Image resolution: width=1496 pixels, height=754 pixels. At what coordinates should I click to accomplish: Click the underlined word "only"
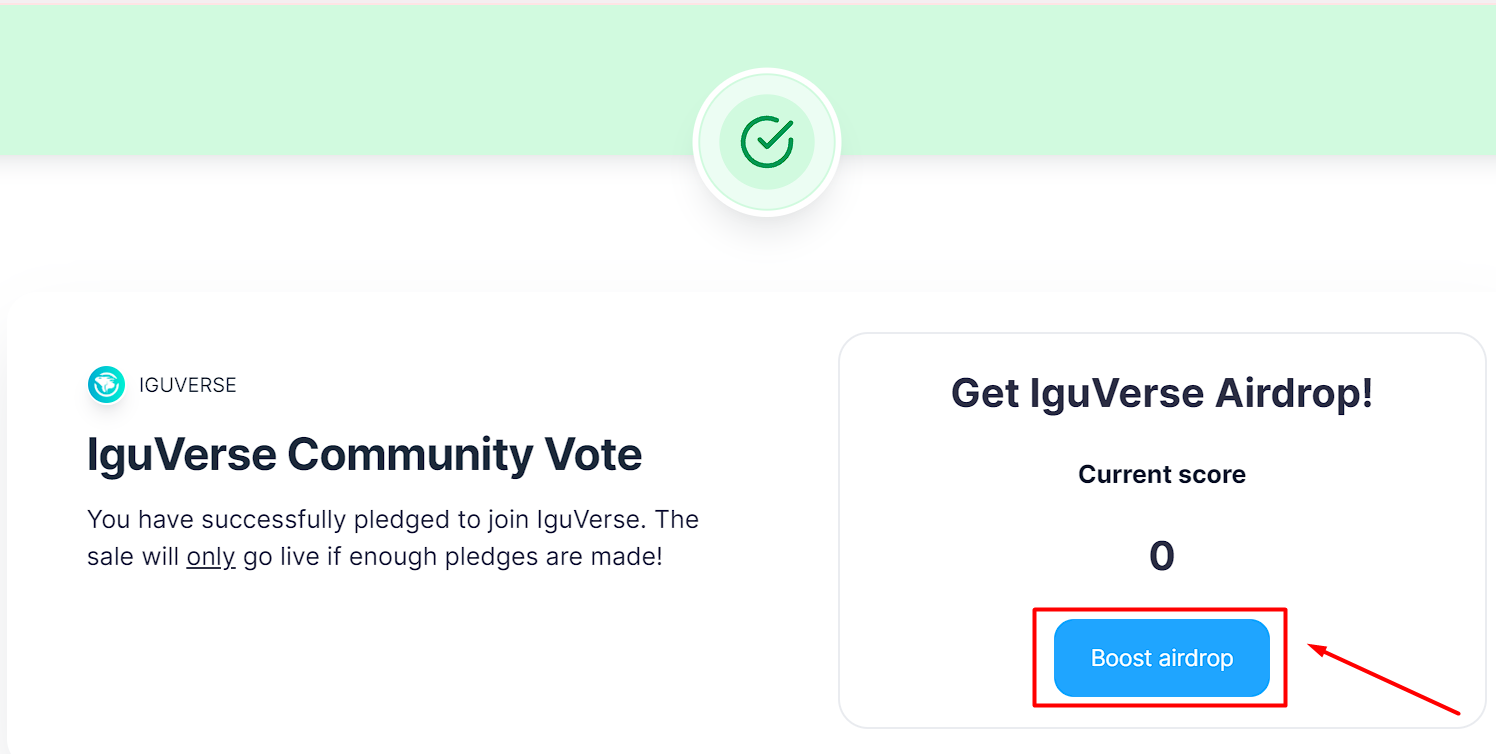click(210, 557)
